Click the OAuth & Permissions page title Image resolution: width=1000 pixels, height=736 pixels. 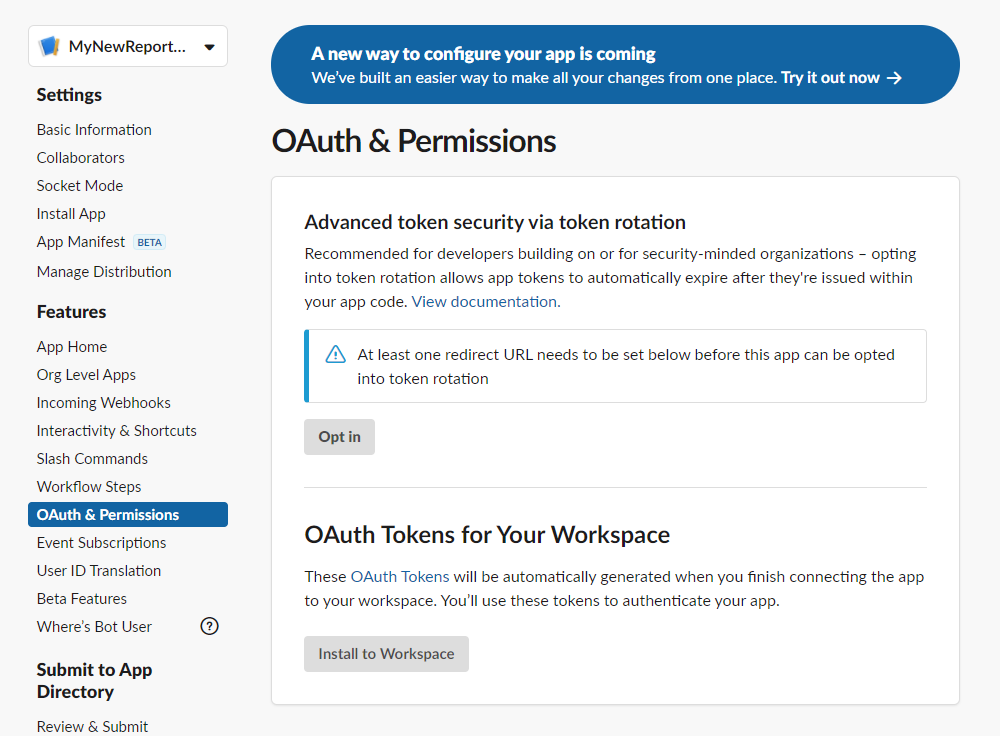[414, 141]
